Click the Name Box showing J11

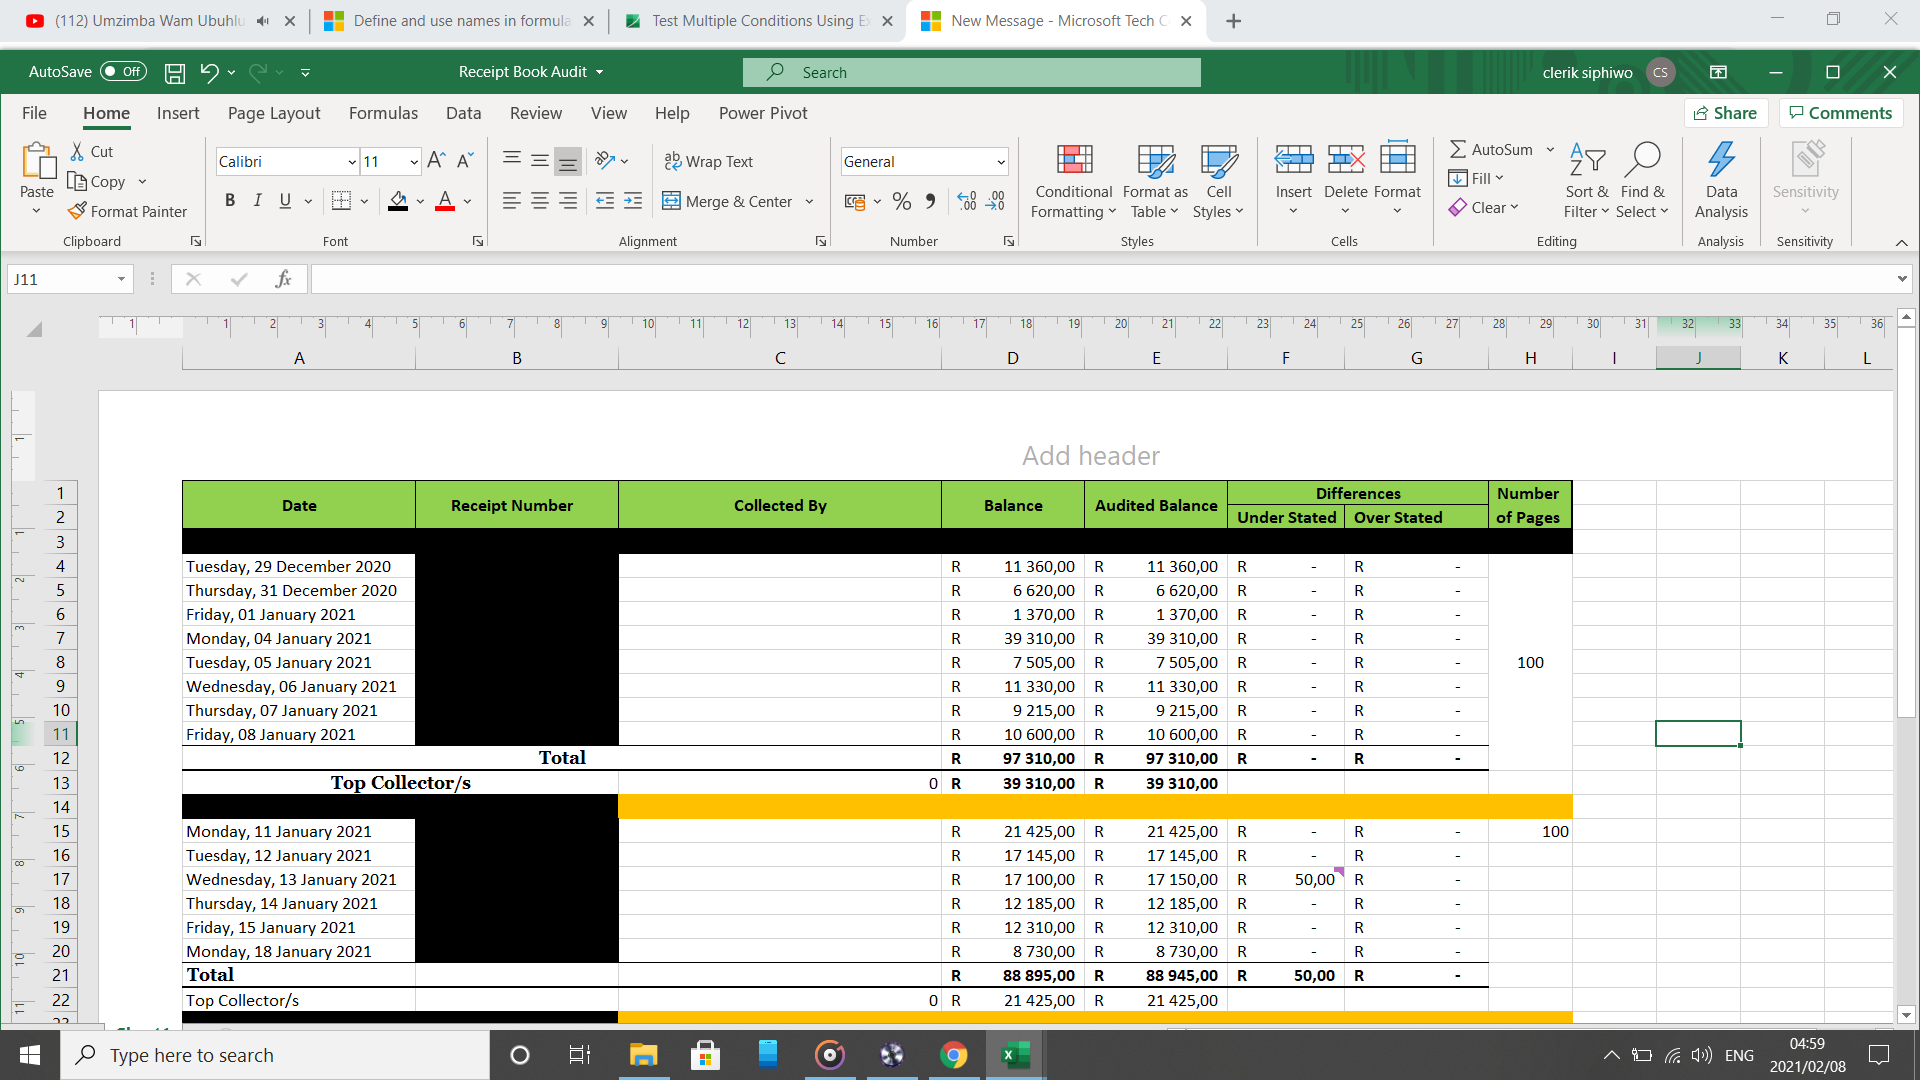(x=60, y=279)
